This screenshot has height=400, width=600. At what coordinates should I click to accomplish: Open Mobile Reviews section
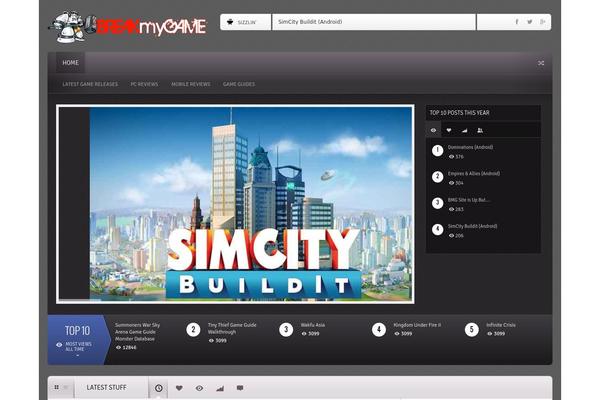coord(191,84)
